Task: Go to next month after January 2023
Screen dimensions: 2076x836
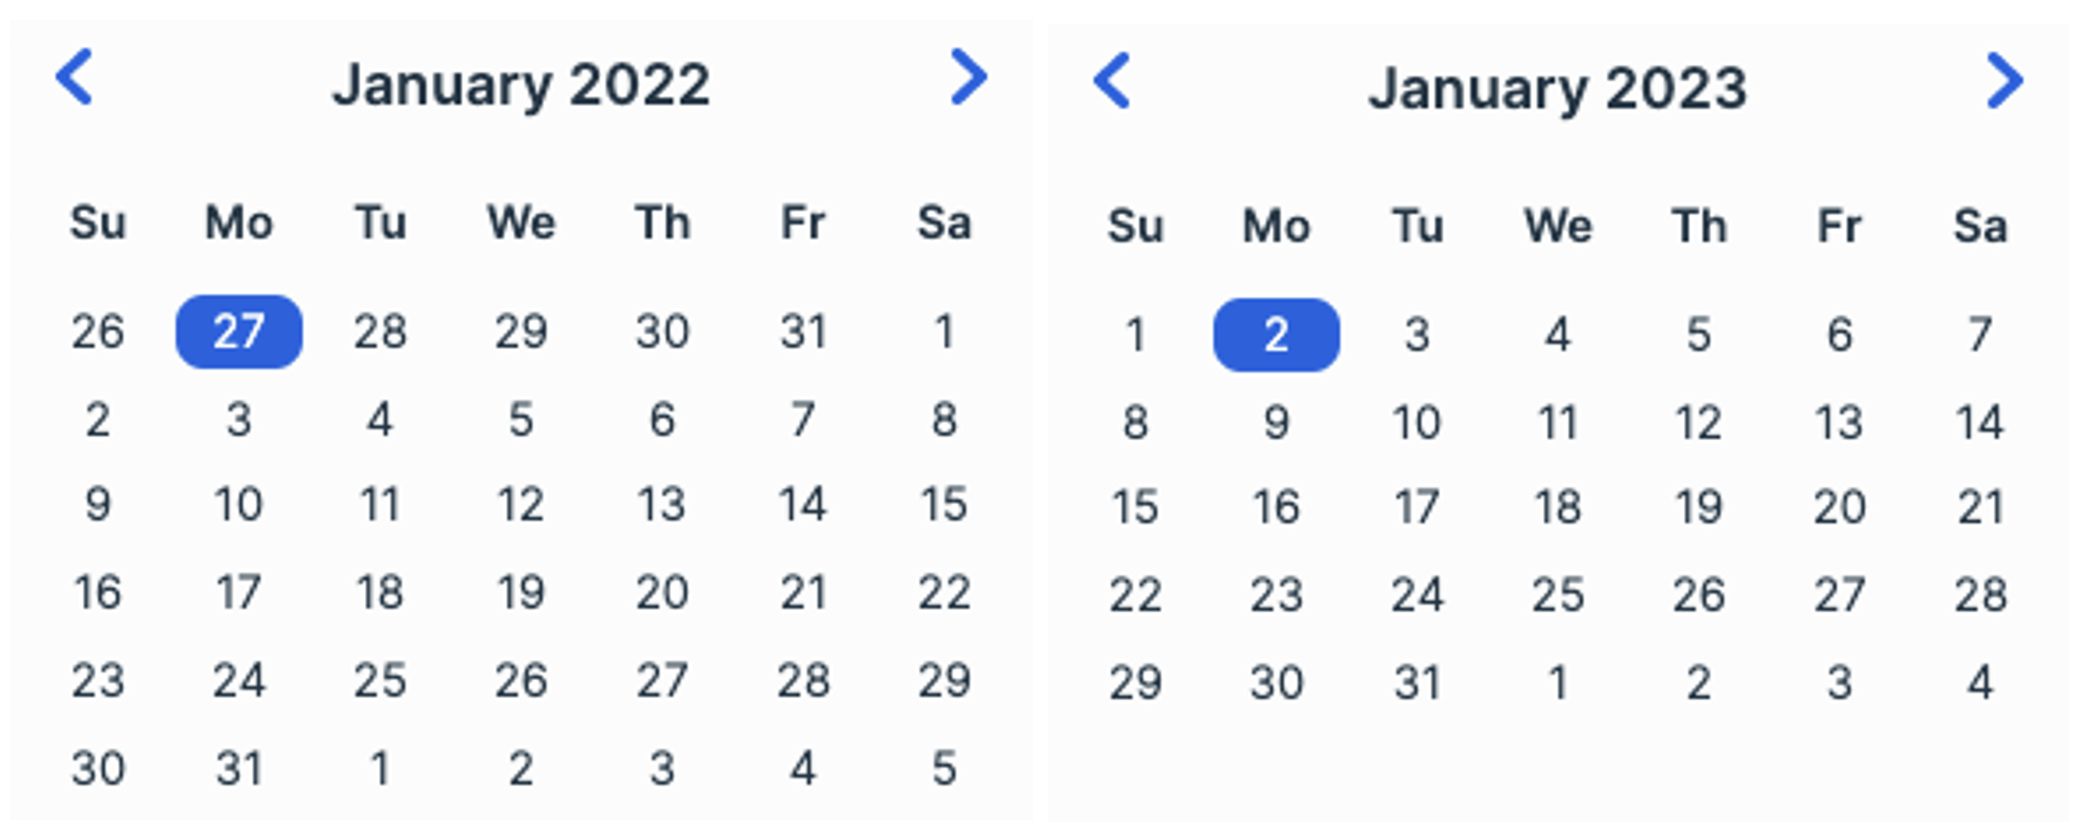Action: click(2004, 80)
